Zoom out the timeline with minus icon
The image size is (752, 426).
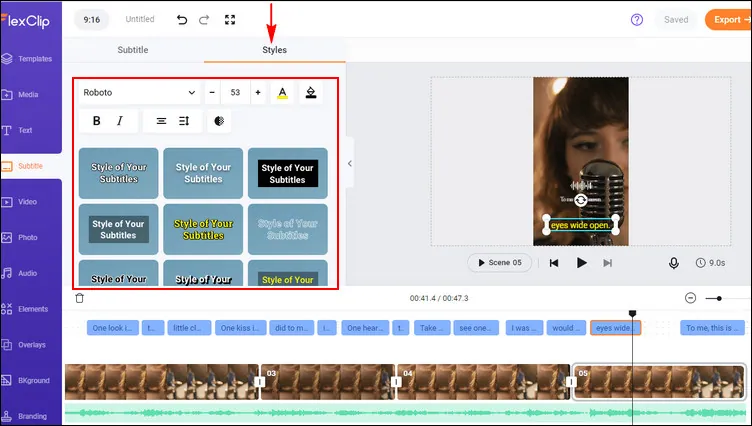(690, 298)
